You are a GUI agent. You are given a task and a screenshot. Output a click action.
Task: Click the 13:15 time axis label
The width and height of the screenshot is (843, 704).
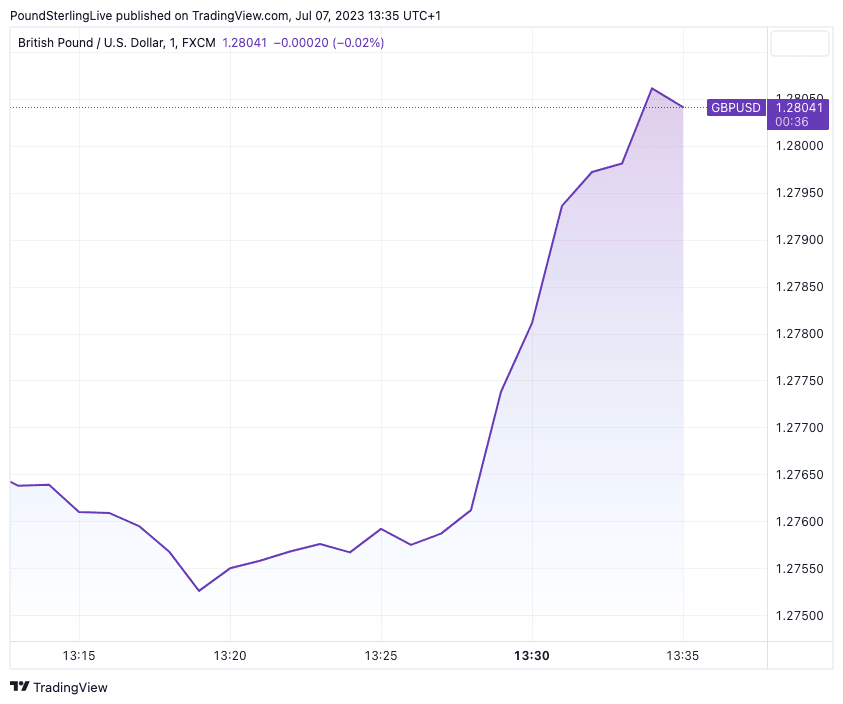tap(79, 655)
